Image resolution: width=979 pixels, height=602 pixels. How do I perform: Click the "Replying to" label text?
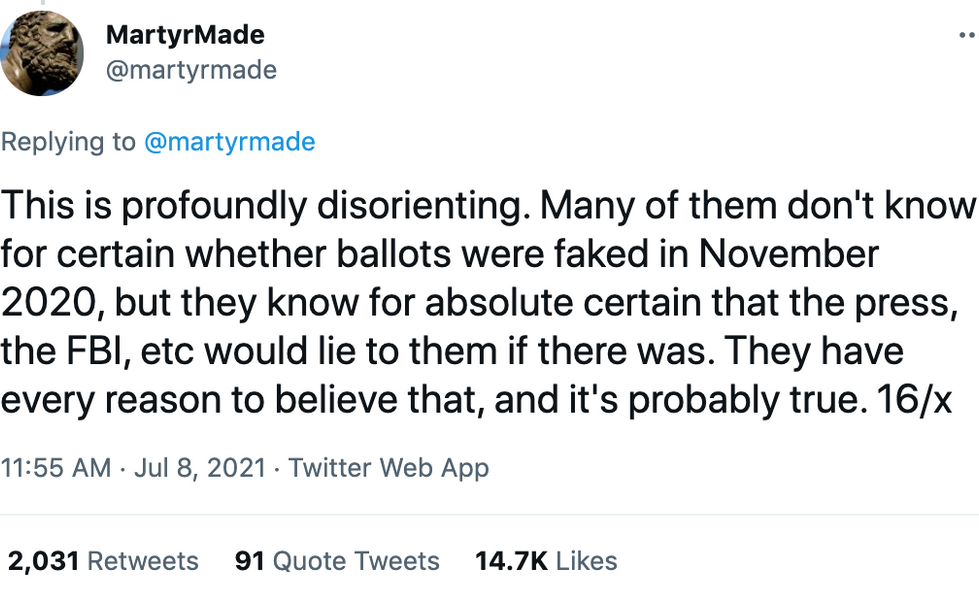point(68,142)
